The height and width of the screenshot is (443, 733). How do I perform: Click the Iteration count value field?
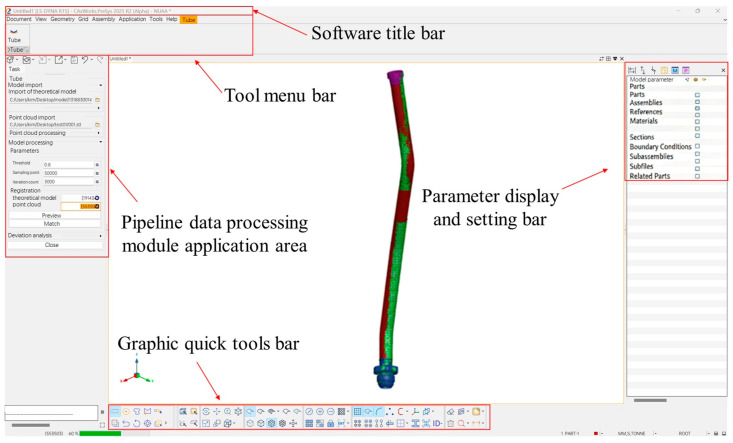click(68, 181)
